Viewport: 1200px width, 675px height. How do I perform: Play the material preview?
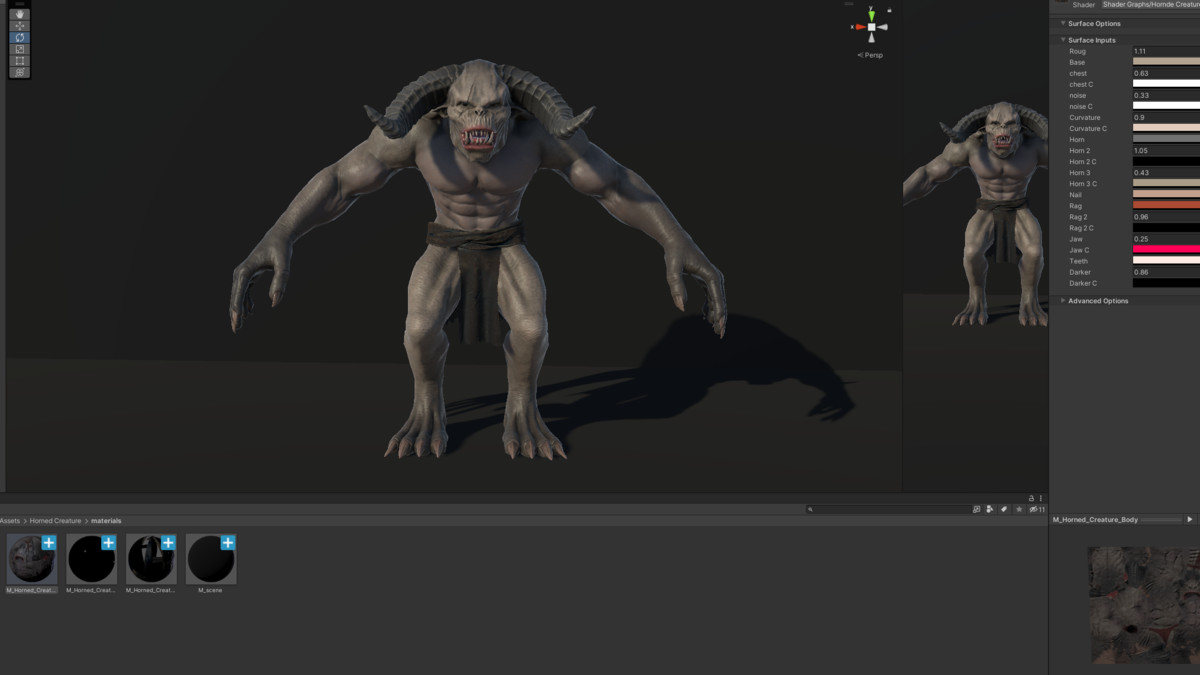pos(1189,520)
